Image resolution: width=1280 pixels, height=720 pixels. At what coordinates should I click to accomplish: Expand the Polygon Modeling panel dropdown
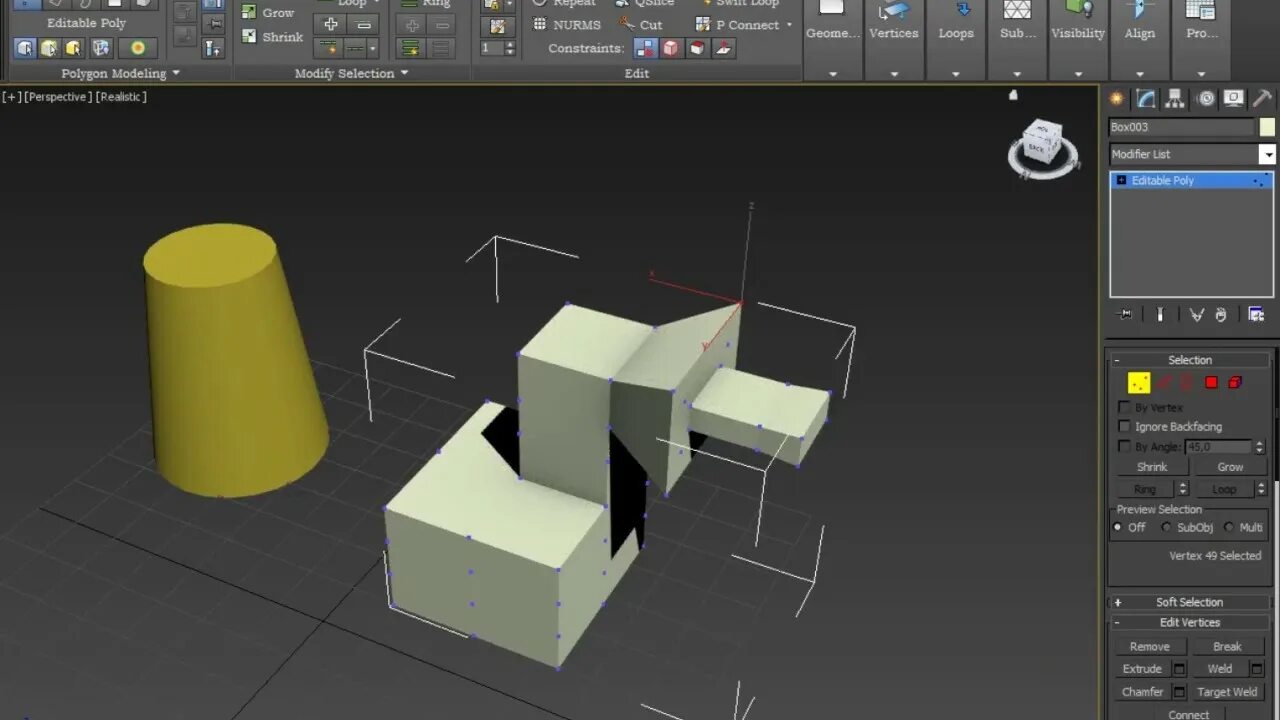coord(176,73)
